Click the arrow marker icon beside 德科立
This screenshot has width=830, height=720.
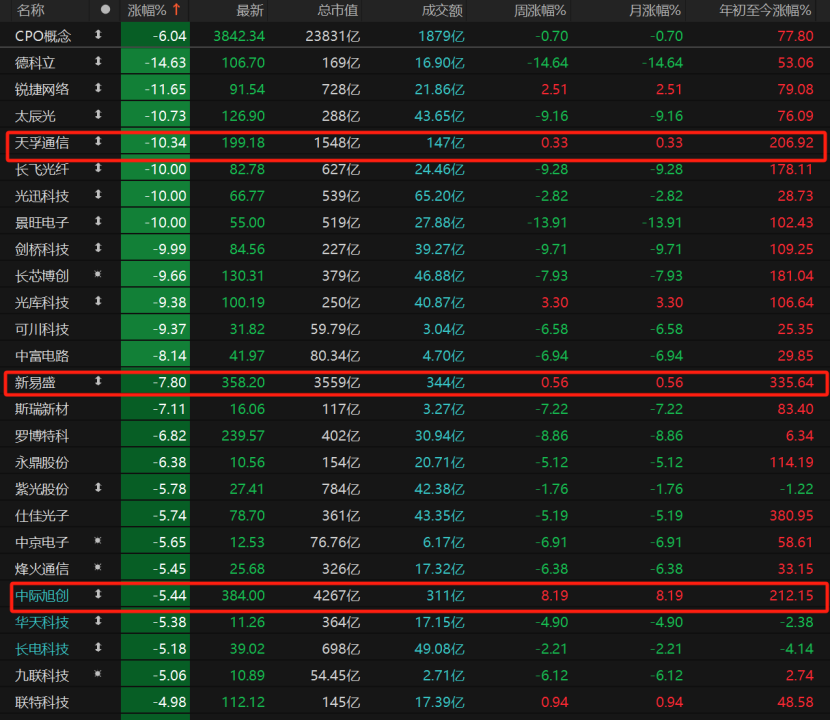[98, 62]
